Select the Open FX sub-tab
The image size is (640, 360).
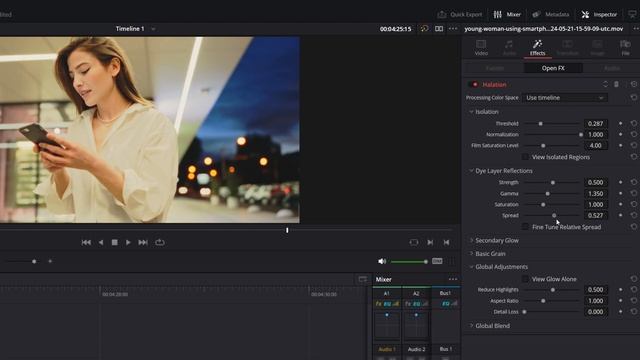[x=553, y=68]
